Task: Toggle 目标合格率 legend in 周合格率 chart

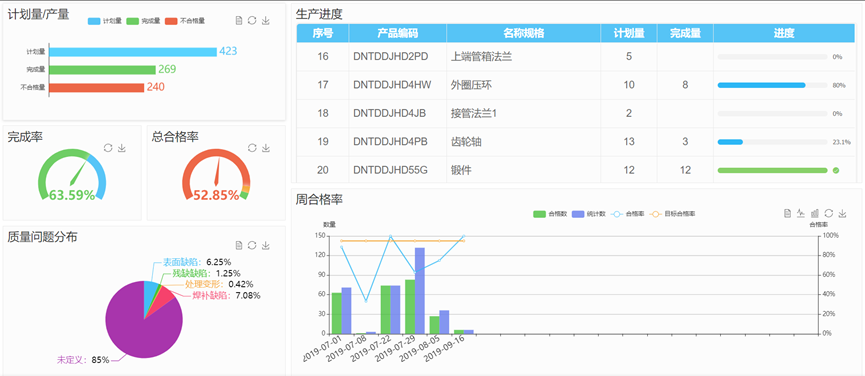Action: pyautogui.click(x=673, y=213)
